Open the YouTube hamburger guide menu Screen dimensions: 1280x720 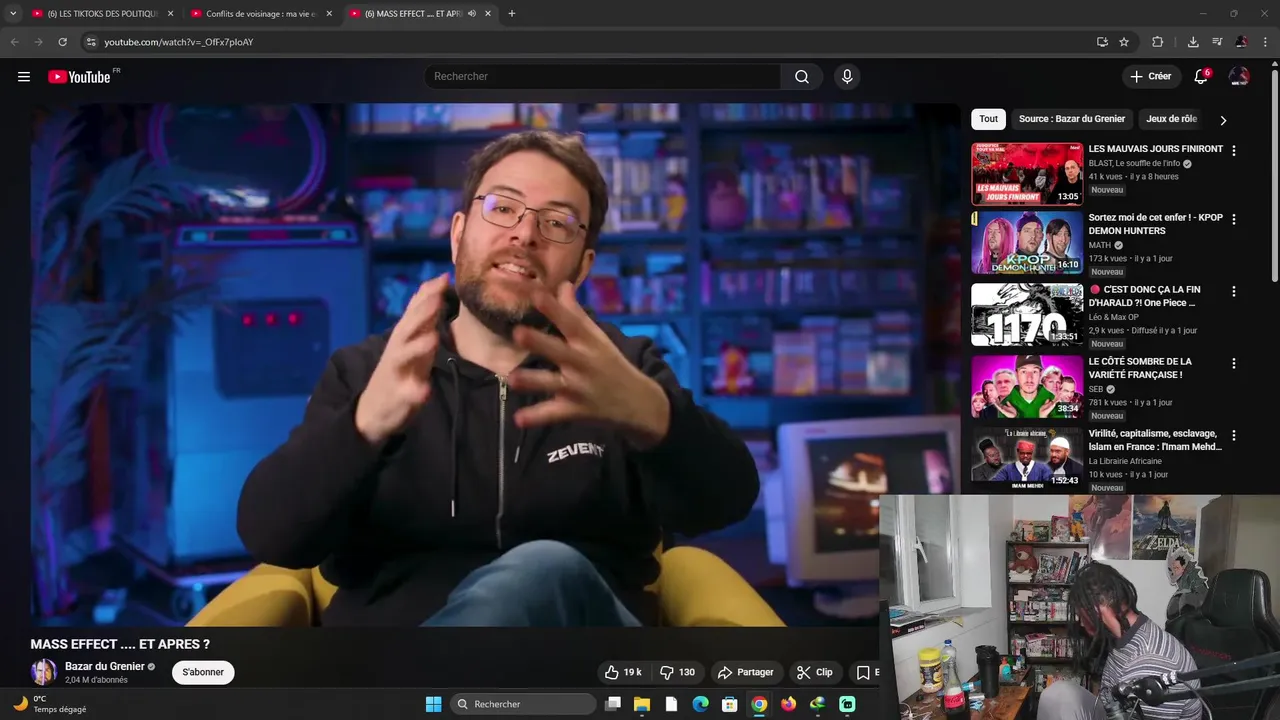coord(24,77)
